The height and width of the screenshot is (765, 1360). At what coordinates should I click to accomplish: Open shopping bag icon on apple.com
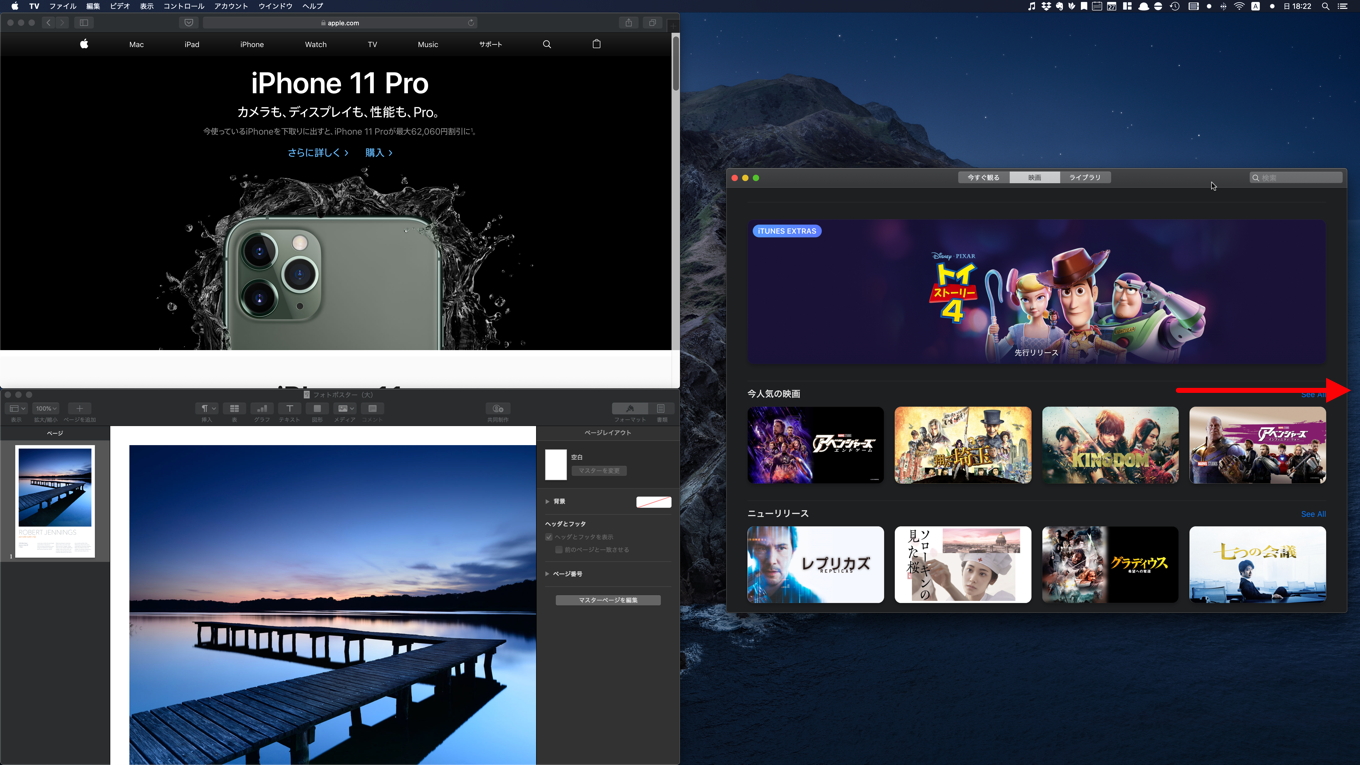pos(597,44)
